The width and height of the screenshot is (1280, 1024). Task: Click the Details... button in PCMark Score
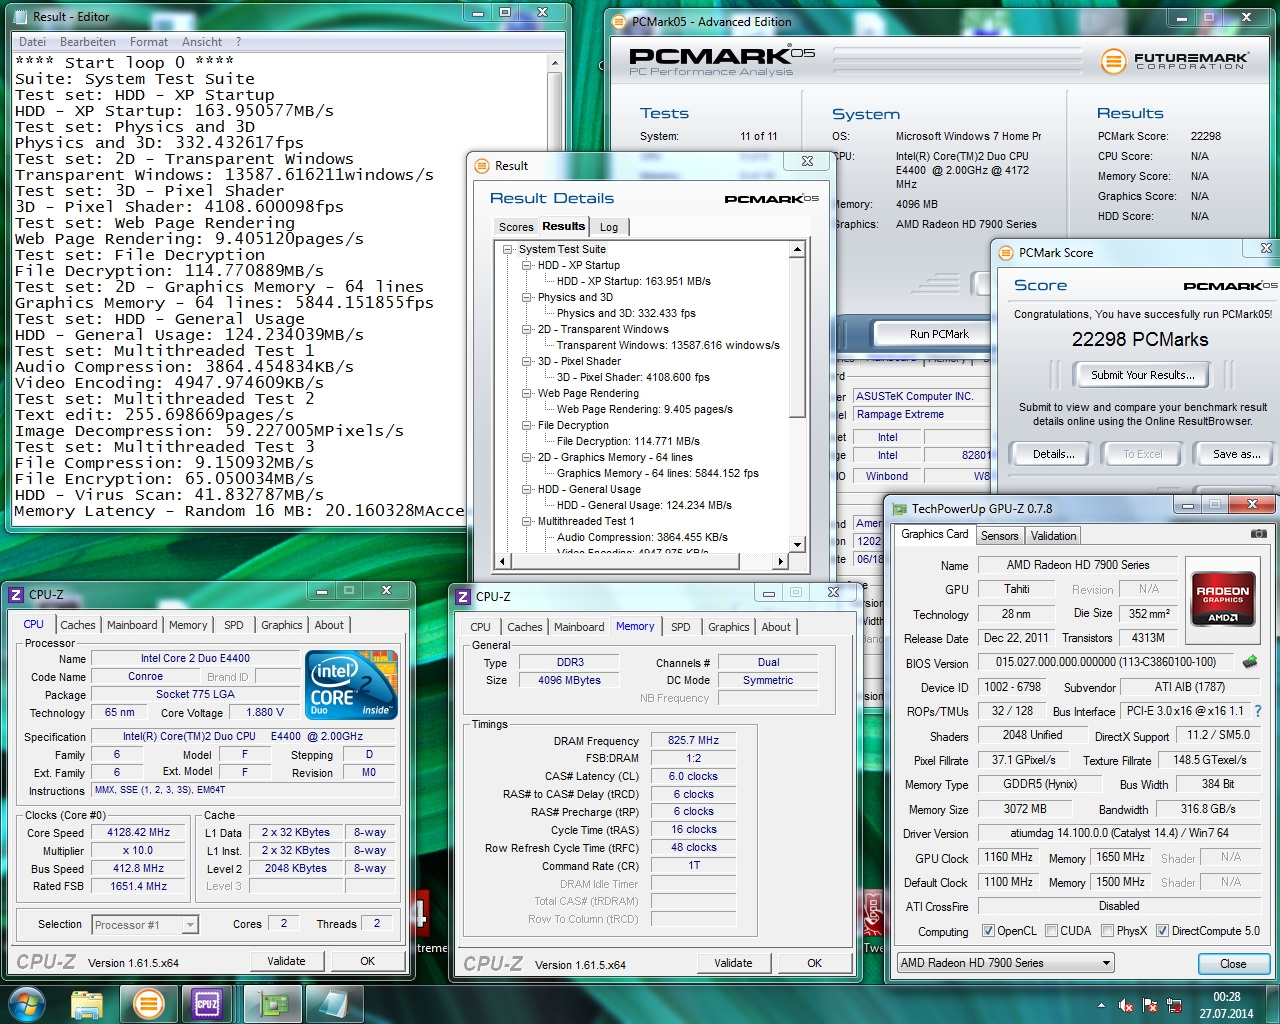click(1054, 454)
